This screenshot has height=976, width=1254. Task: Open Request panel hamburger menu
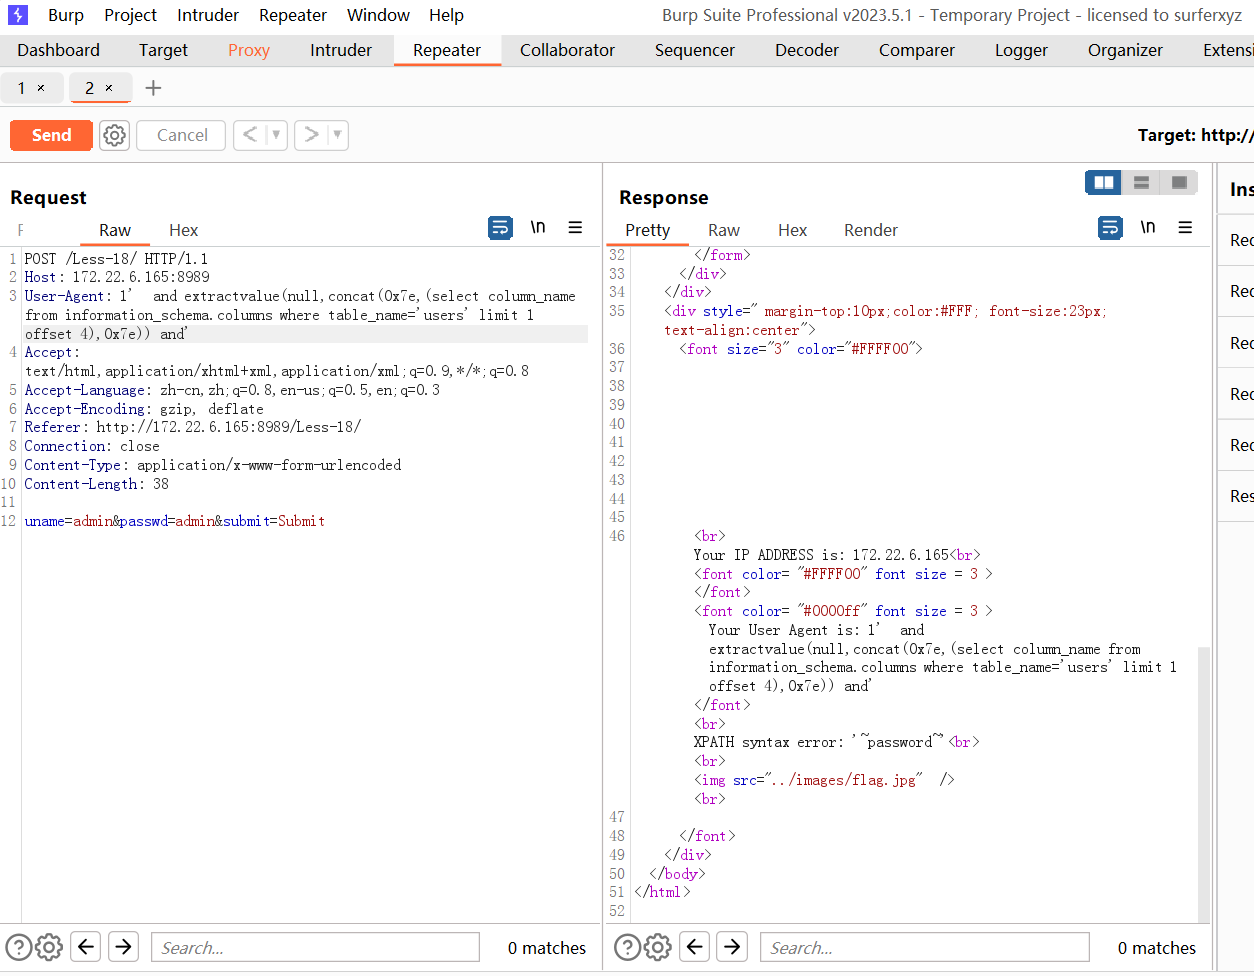(575, 228)
